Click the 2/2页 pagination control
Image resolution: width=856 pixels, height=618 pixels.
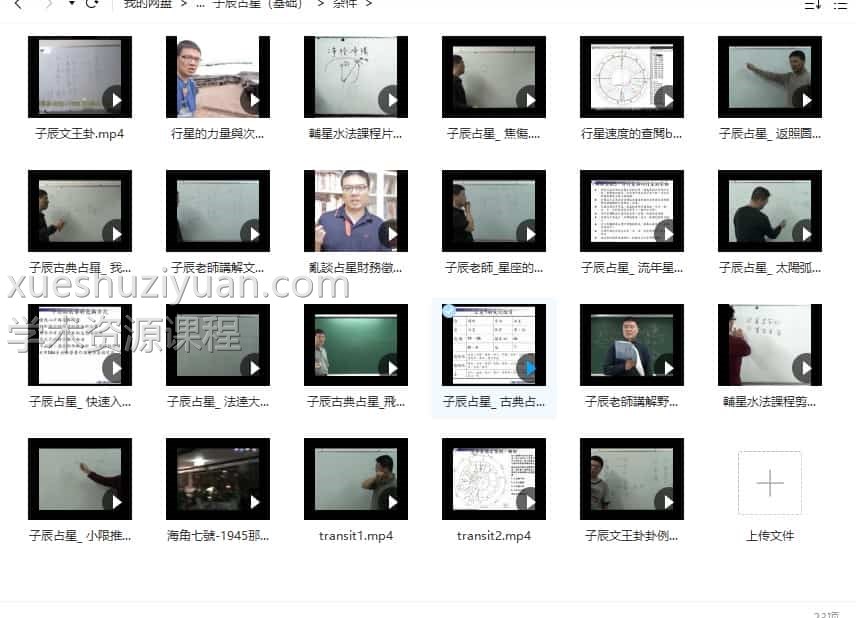(x=823, y=613)
